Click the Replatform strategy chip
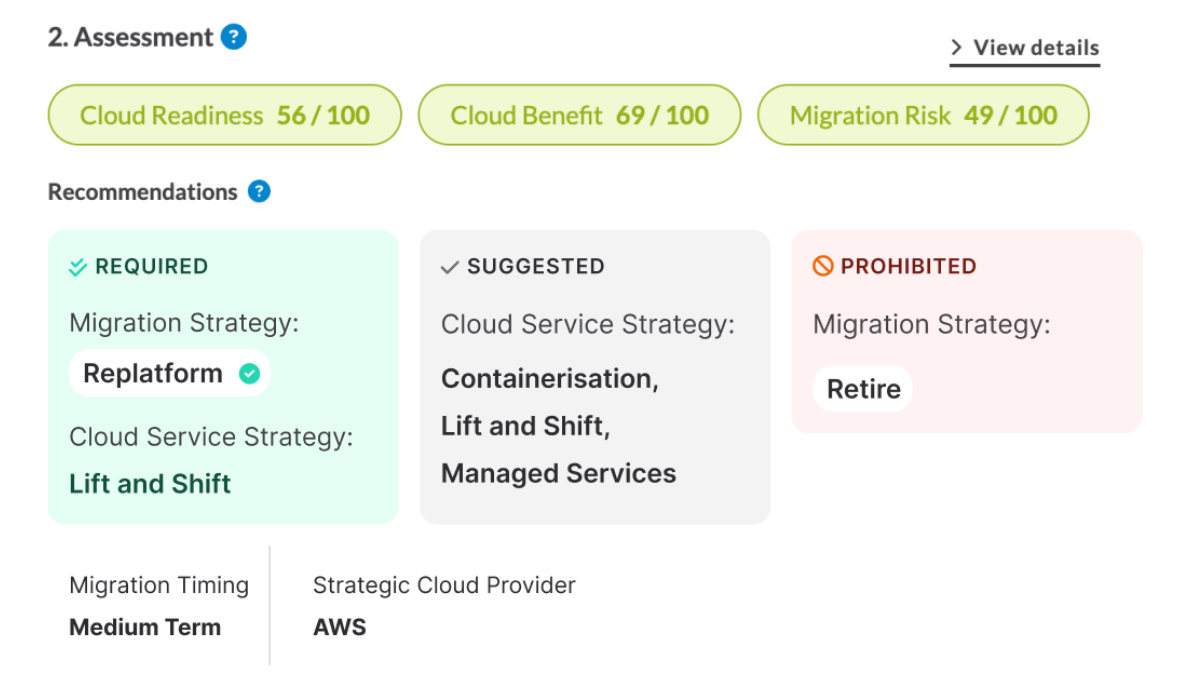The height and width of the screenshot is (675, 1200). (x=170, y=374)
